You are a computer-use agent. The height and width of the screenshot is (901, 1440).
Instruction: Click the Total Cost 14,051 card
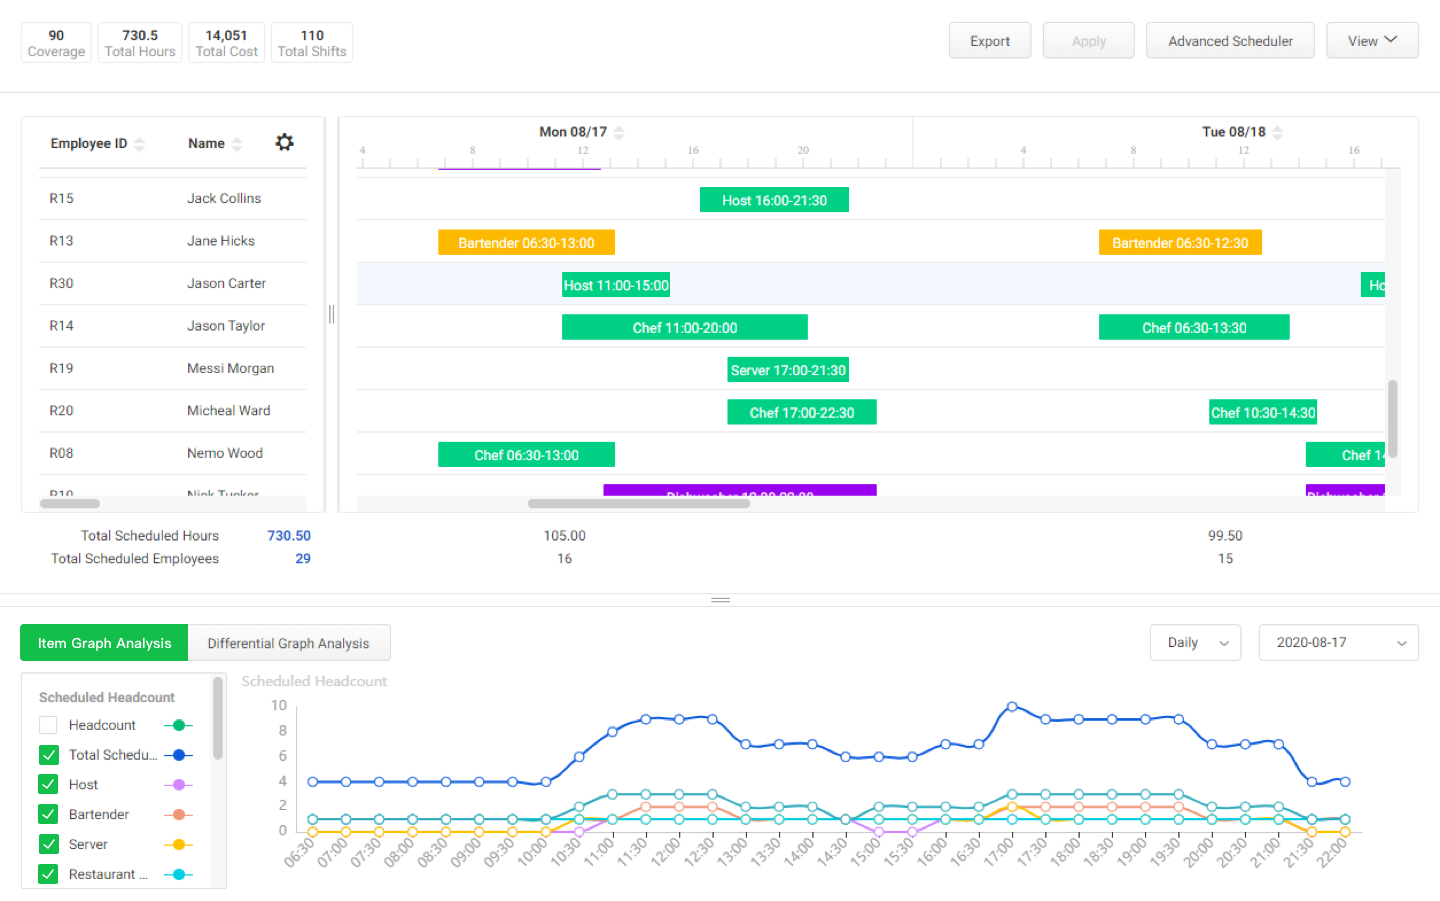click(227, 43)
